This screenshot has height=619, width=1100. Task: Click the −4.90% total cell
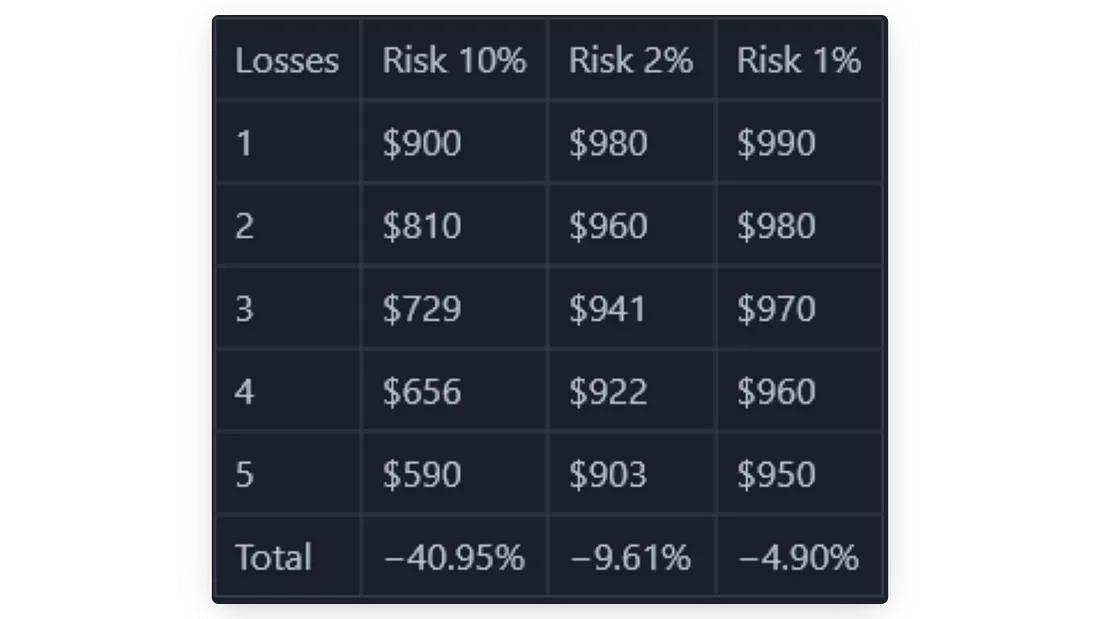pos(798,557)
